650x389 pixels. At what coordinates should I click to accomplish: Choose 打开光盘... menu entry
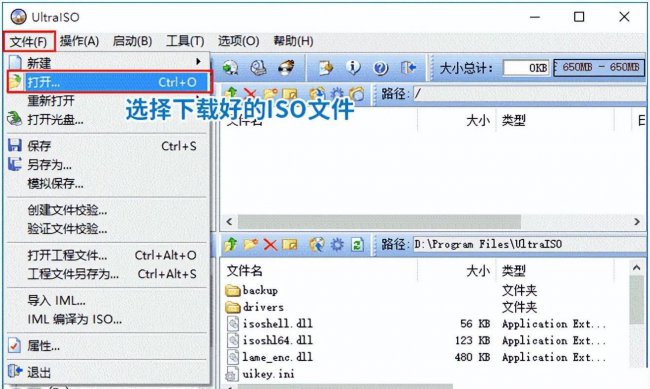(x=107, y=120)
